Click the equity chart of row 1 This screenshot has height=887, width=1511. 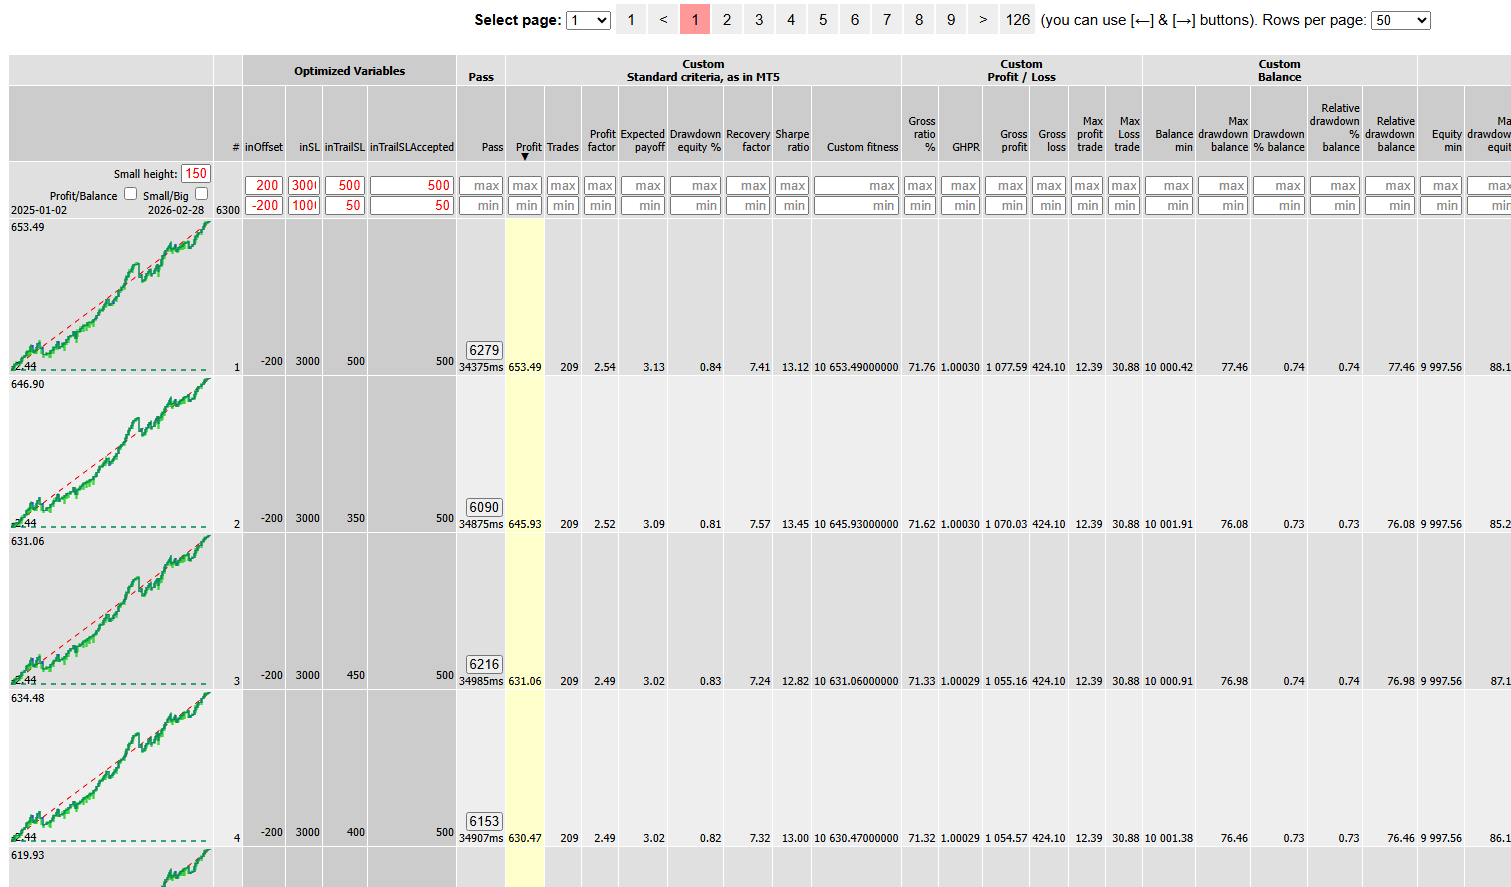(x=110, y=297)
